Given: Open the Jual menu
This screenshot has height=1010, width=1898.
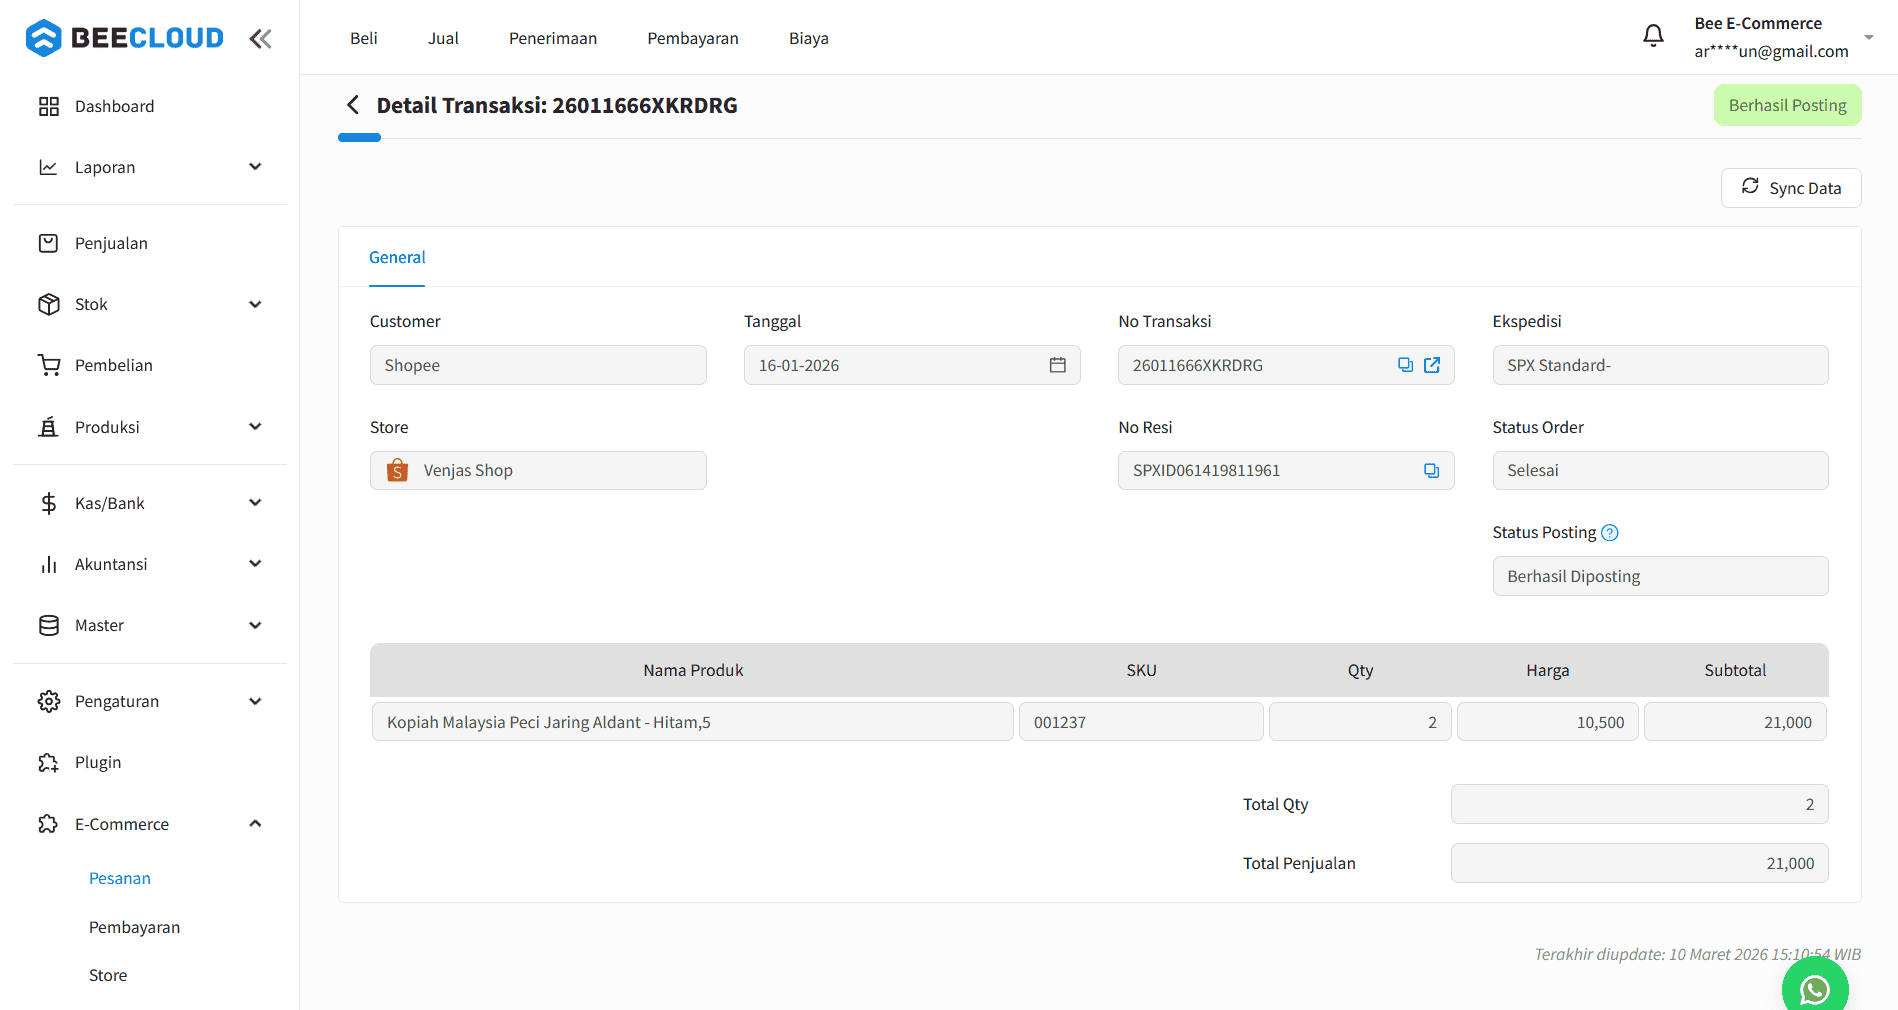Looking at the screenshot, I should pos(443,38).
